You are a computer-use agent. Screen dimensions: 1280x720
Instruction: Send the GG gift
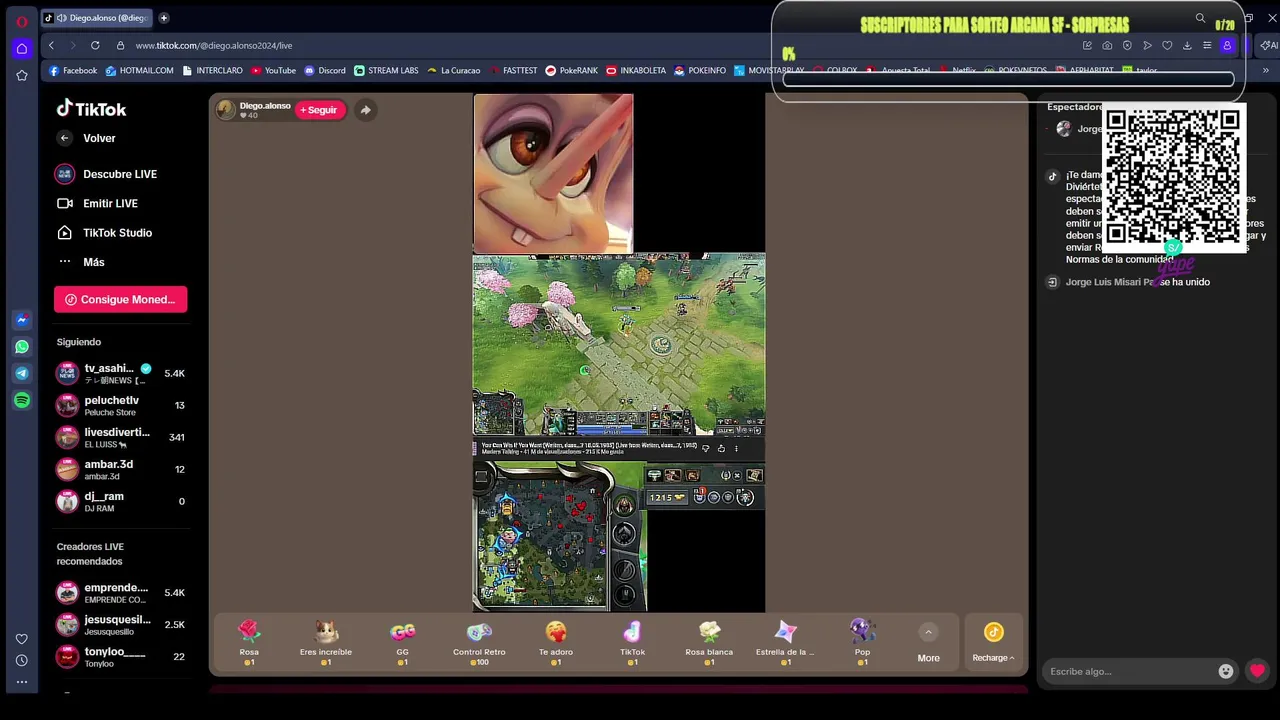[402, 642]
